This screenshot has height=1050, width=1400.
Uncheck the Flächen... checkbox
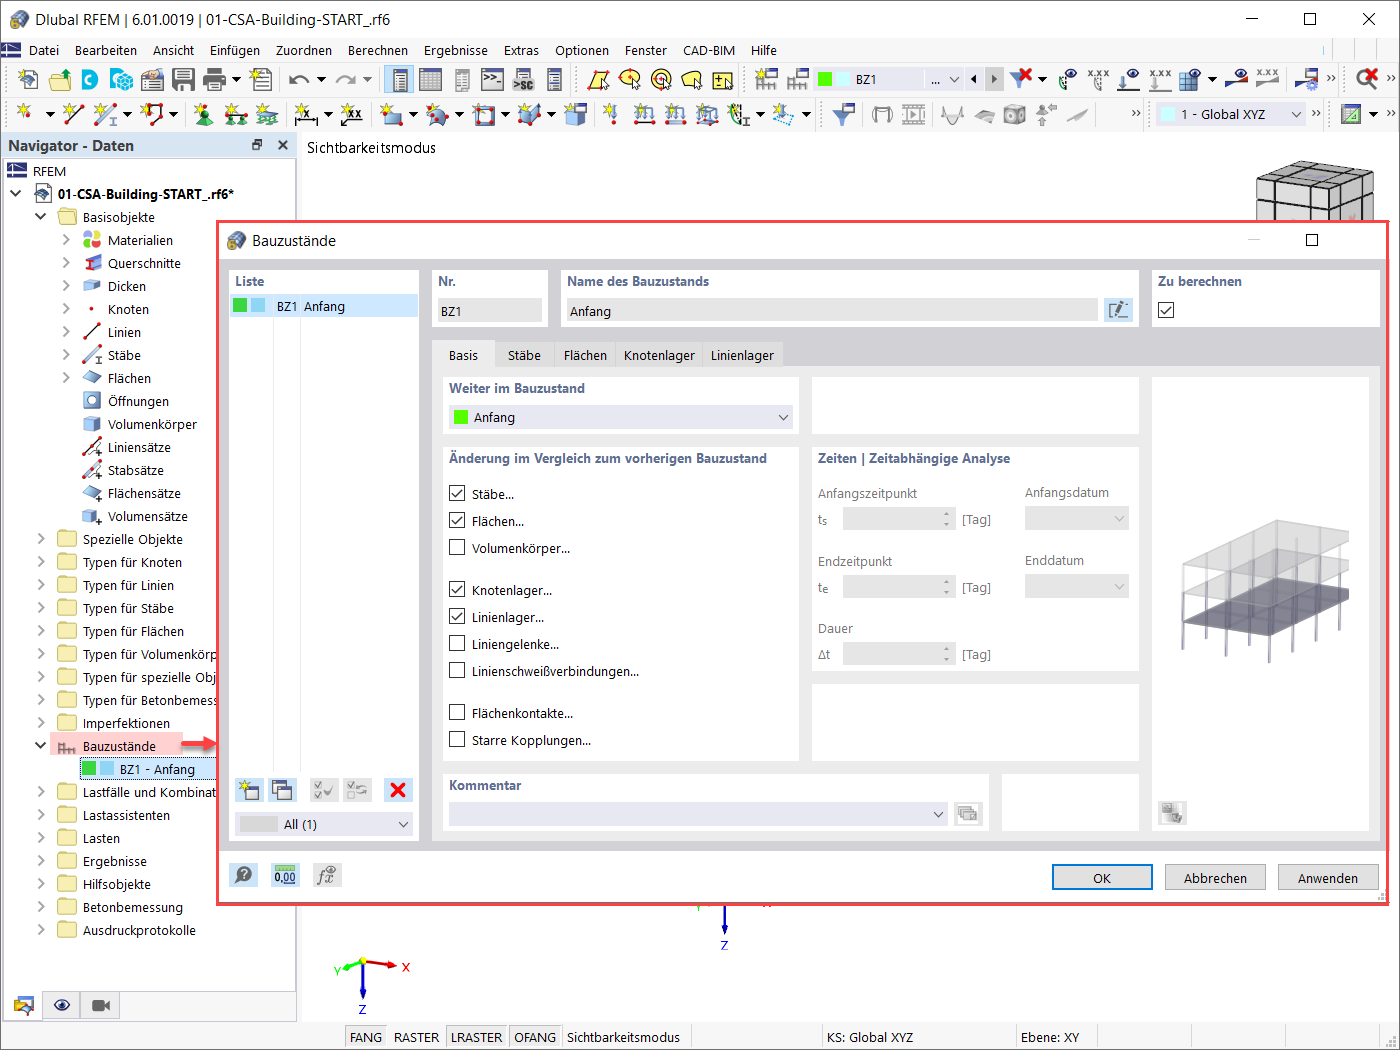(x=457, y=521)
